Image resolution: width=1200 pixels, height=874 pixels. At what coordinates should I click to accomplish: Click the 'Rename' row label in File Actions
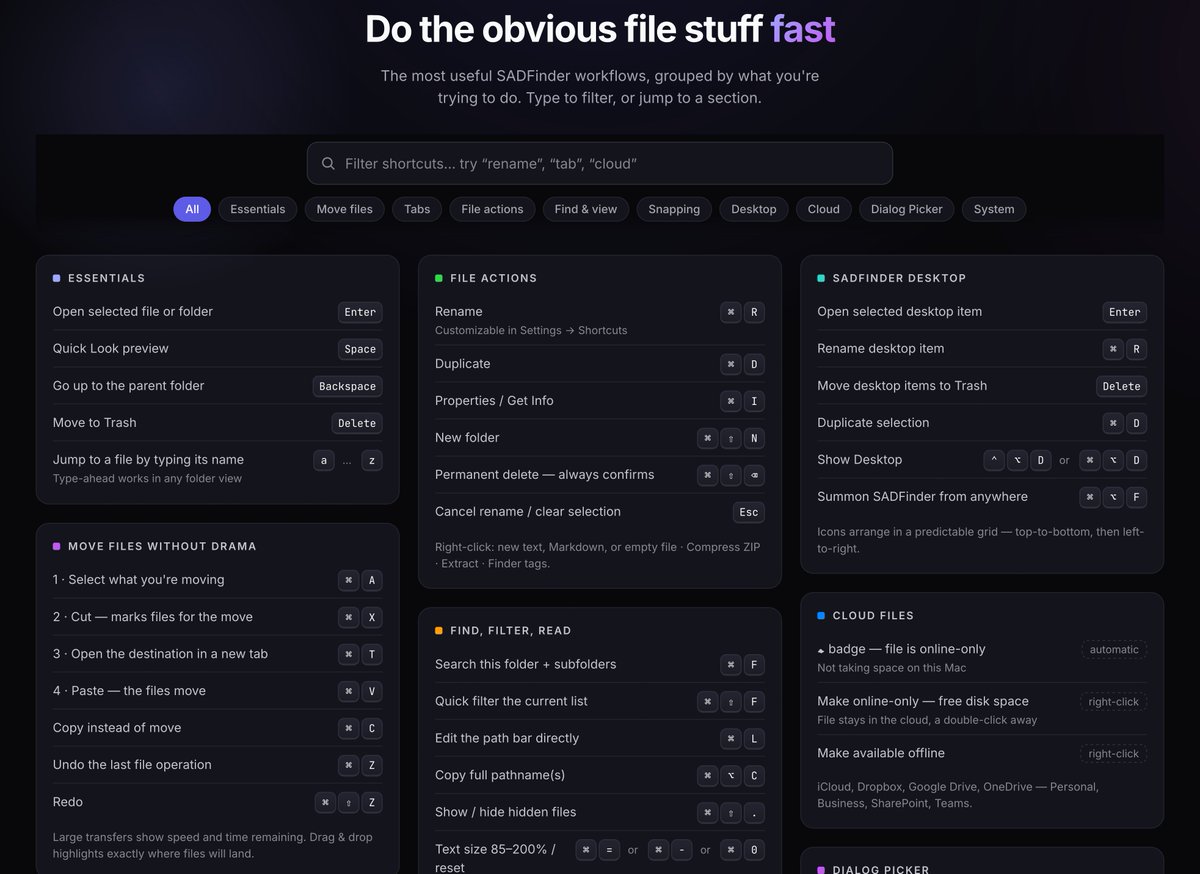(458, 311)
